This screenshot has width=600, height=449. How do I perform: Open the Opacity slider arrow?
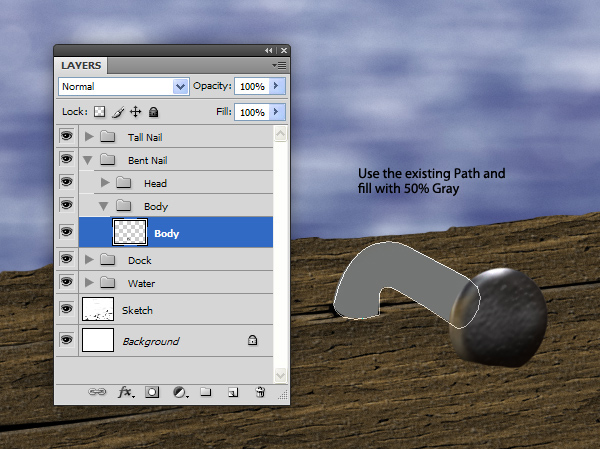tap(277, 86)
